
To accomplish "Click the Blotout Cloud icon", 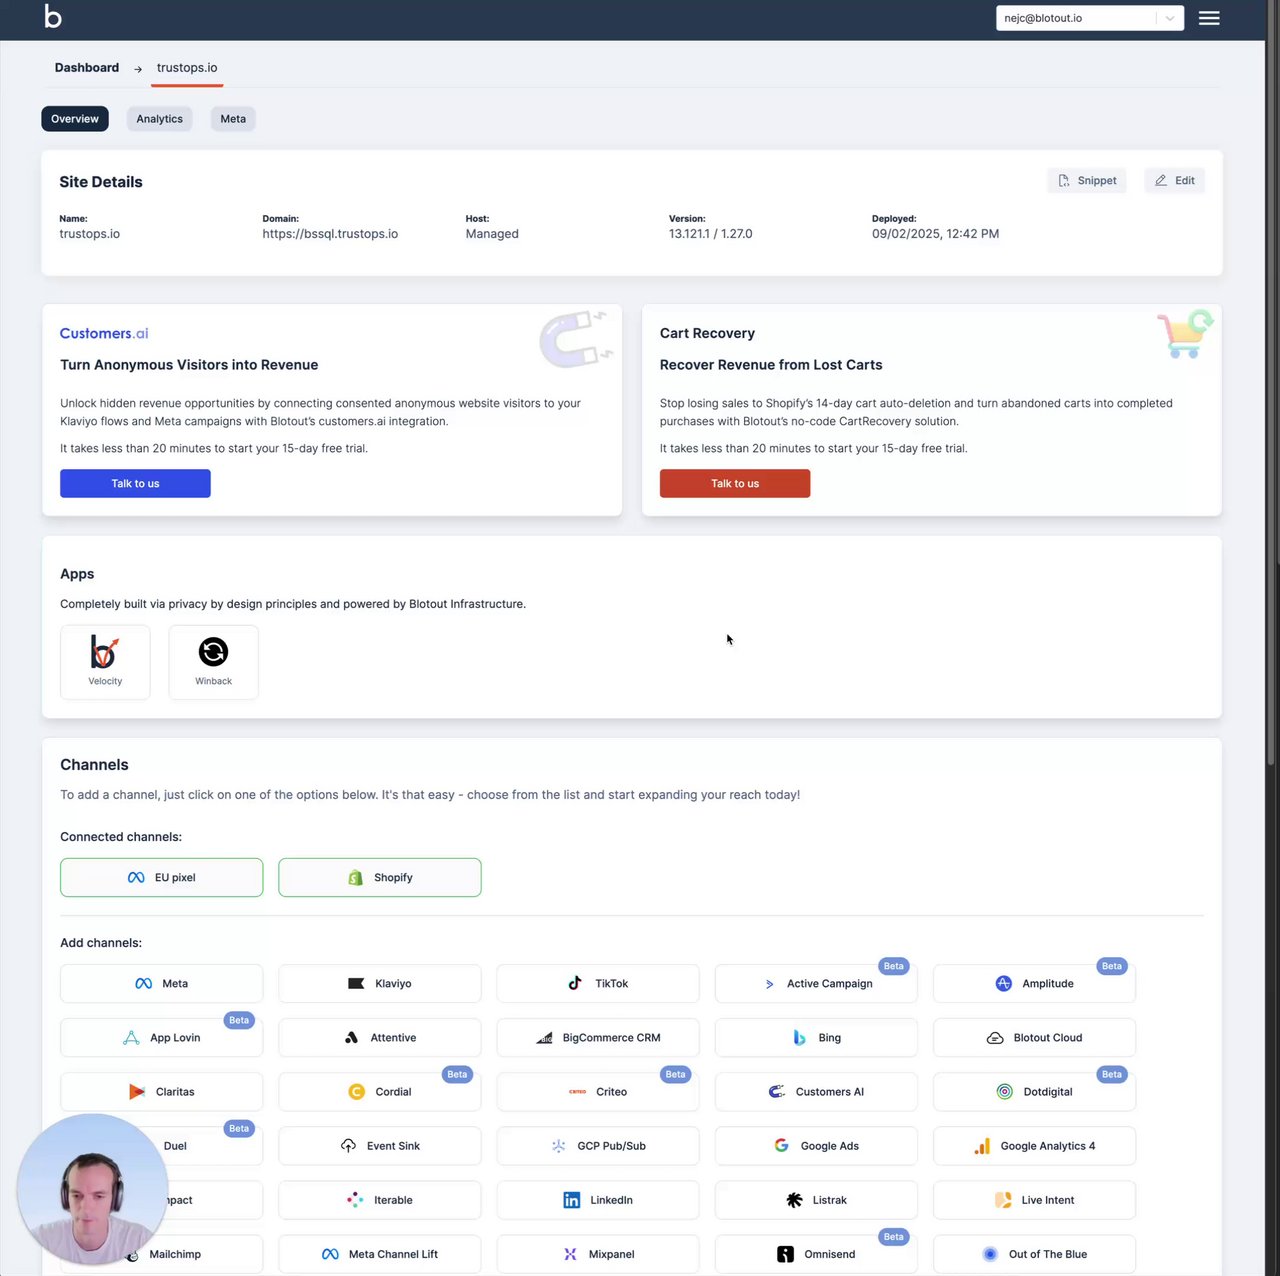I will tap(995, 1038).
